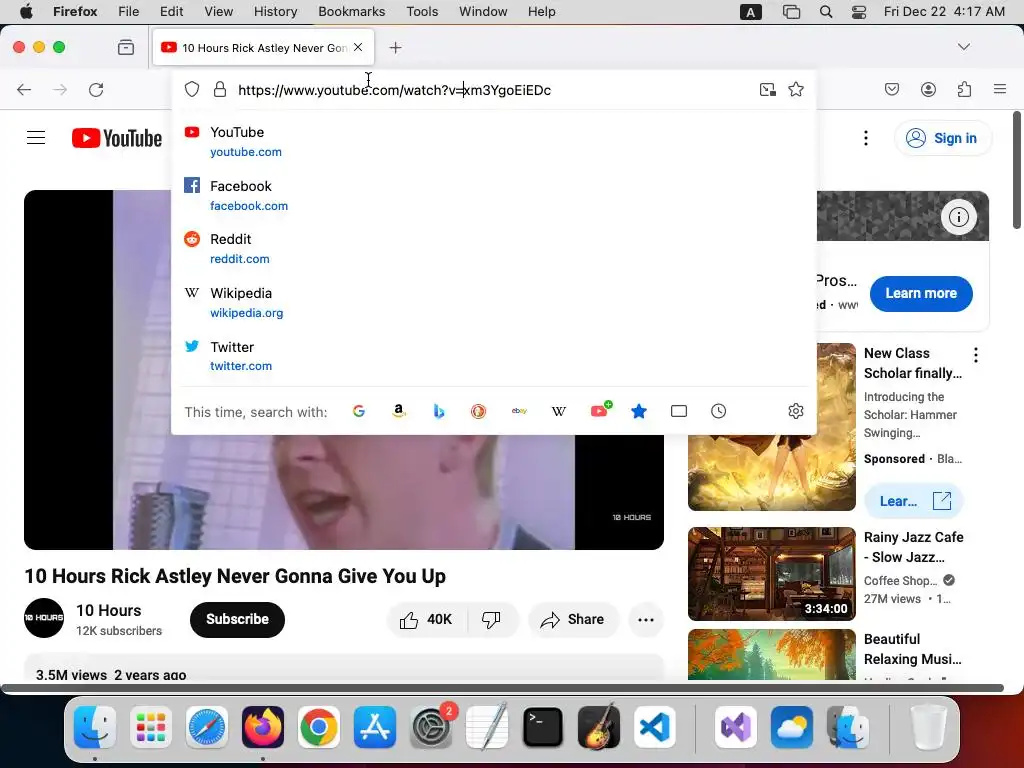Open a new tab with the plus button
1024x768 pixels.
click(395, 48)
